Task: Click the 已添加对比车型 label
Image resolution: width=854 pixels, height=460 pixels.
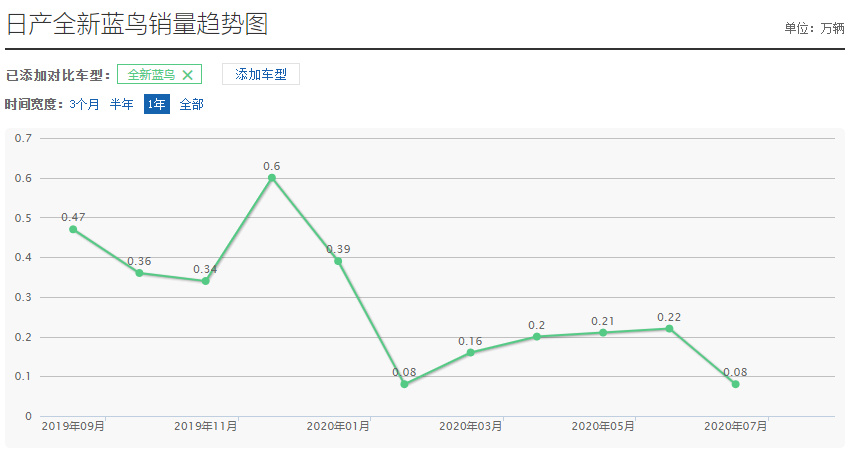Action: click(x=58, y=75)
